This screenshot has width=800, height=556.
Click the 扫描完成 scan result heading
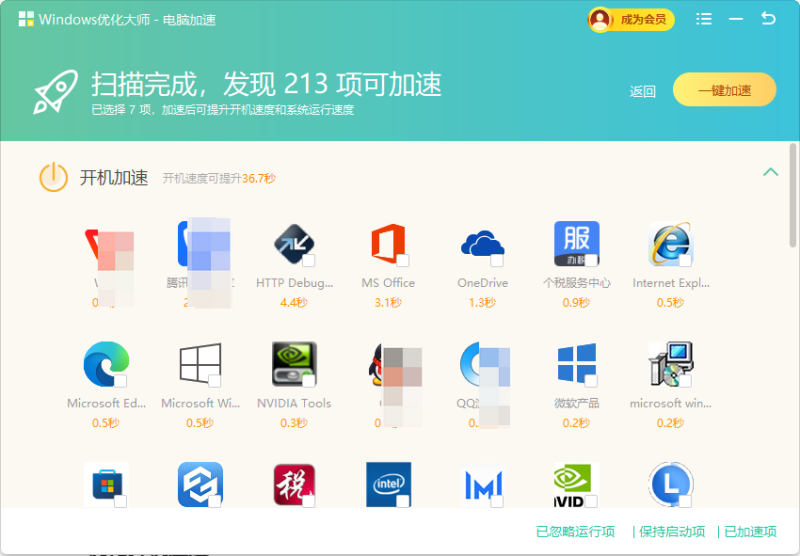tap(266, 84)
